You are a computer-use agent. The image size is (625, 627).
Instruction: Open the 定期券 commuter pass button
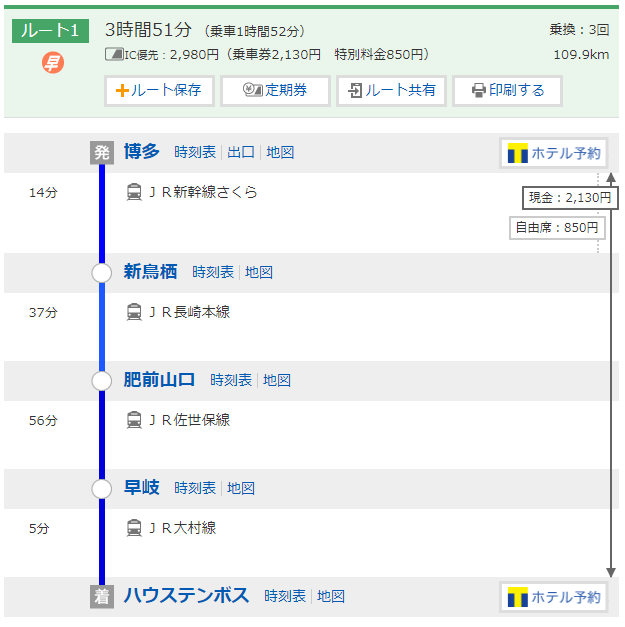point(275,91)
